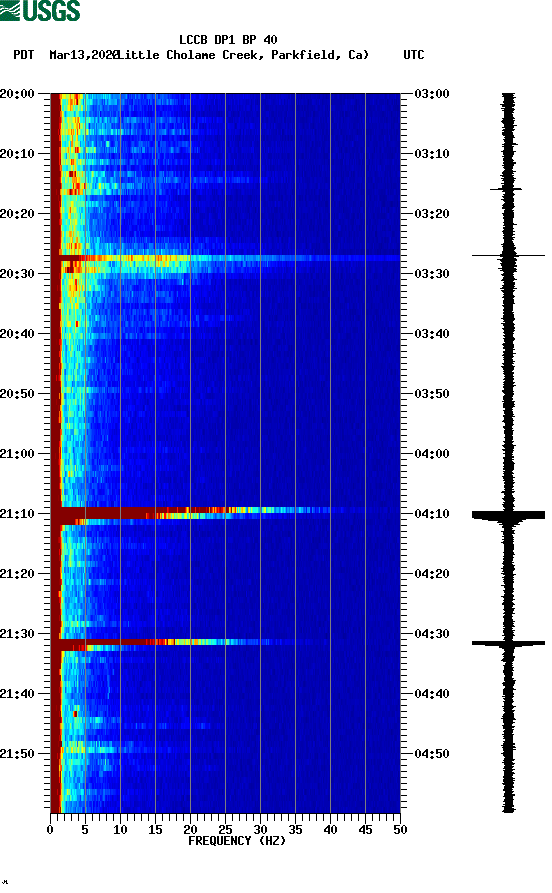Click the 04:30 spike on seismogram trace
Image resolution: width=552 pixels, height=893 pixels.
(x=508, y=643)
